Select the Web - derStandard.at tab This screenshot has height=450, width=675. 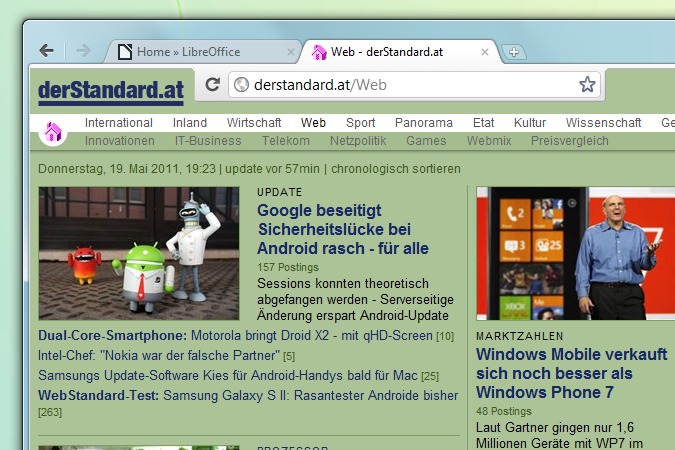pyautogui.click(x=400, y=52)
